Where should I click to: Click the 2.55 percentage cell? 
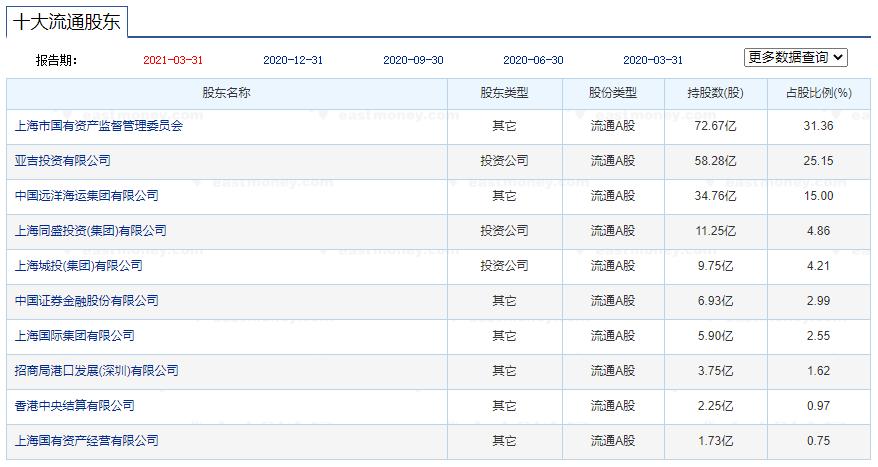(x=819, y=336)
